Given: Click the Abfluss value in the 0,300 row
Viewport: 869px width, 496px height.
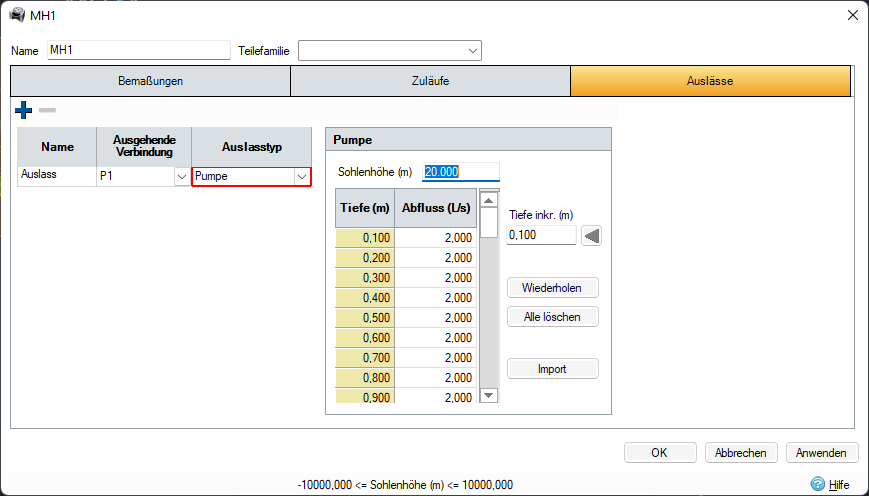Looking at the screenshot, I should coord(436,278).
